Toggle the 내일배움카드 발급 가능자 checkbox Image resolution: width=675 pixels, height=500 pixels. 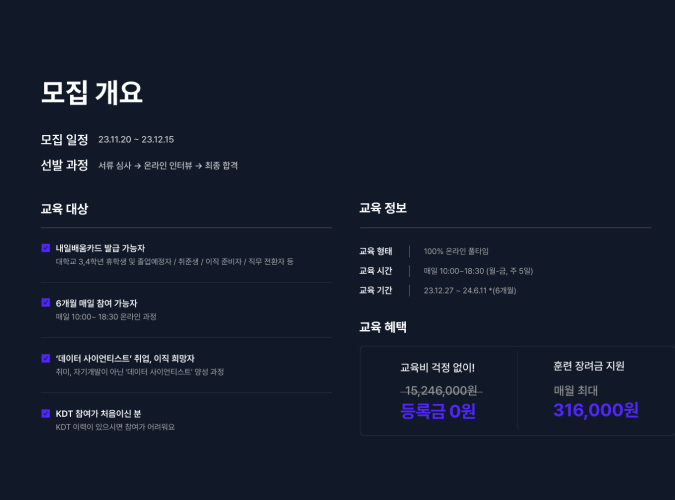[46, 247]
